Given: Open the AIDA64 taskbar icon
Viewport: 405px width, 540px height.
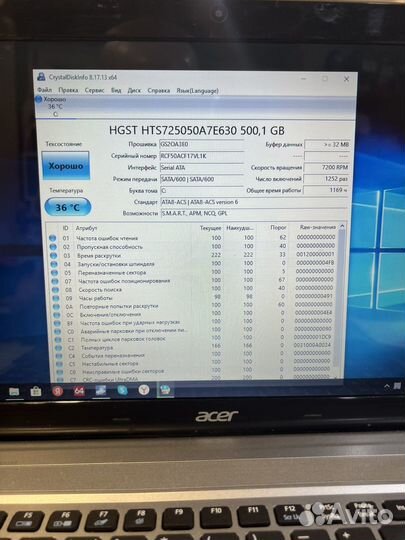Looking at the screenshot, I should pyautogui.click(x=79, y=391).
